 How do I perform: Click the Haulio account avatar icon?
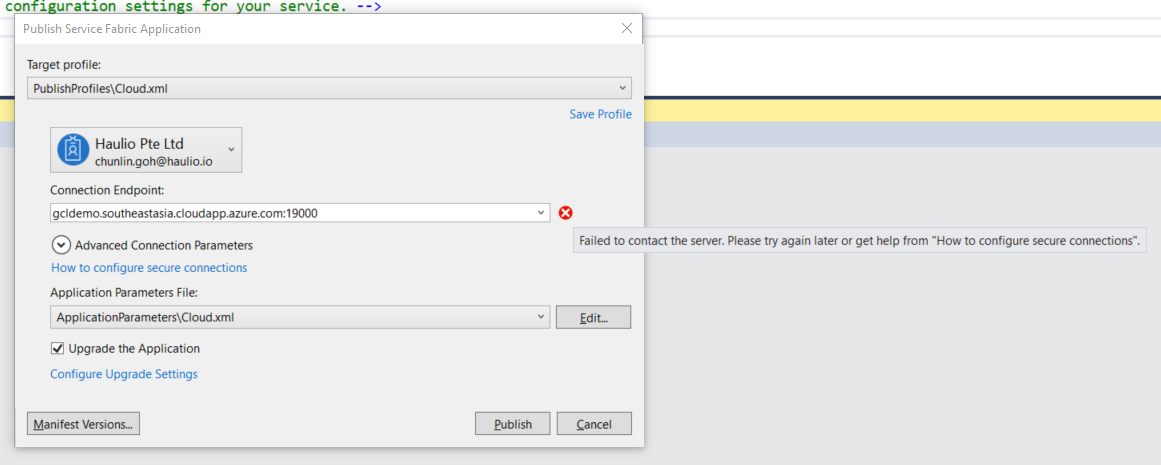point(73,150)
